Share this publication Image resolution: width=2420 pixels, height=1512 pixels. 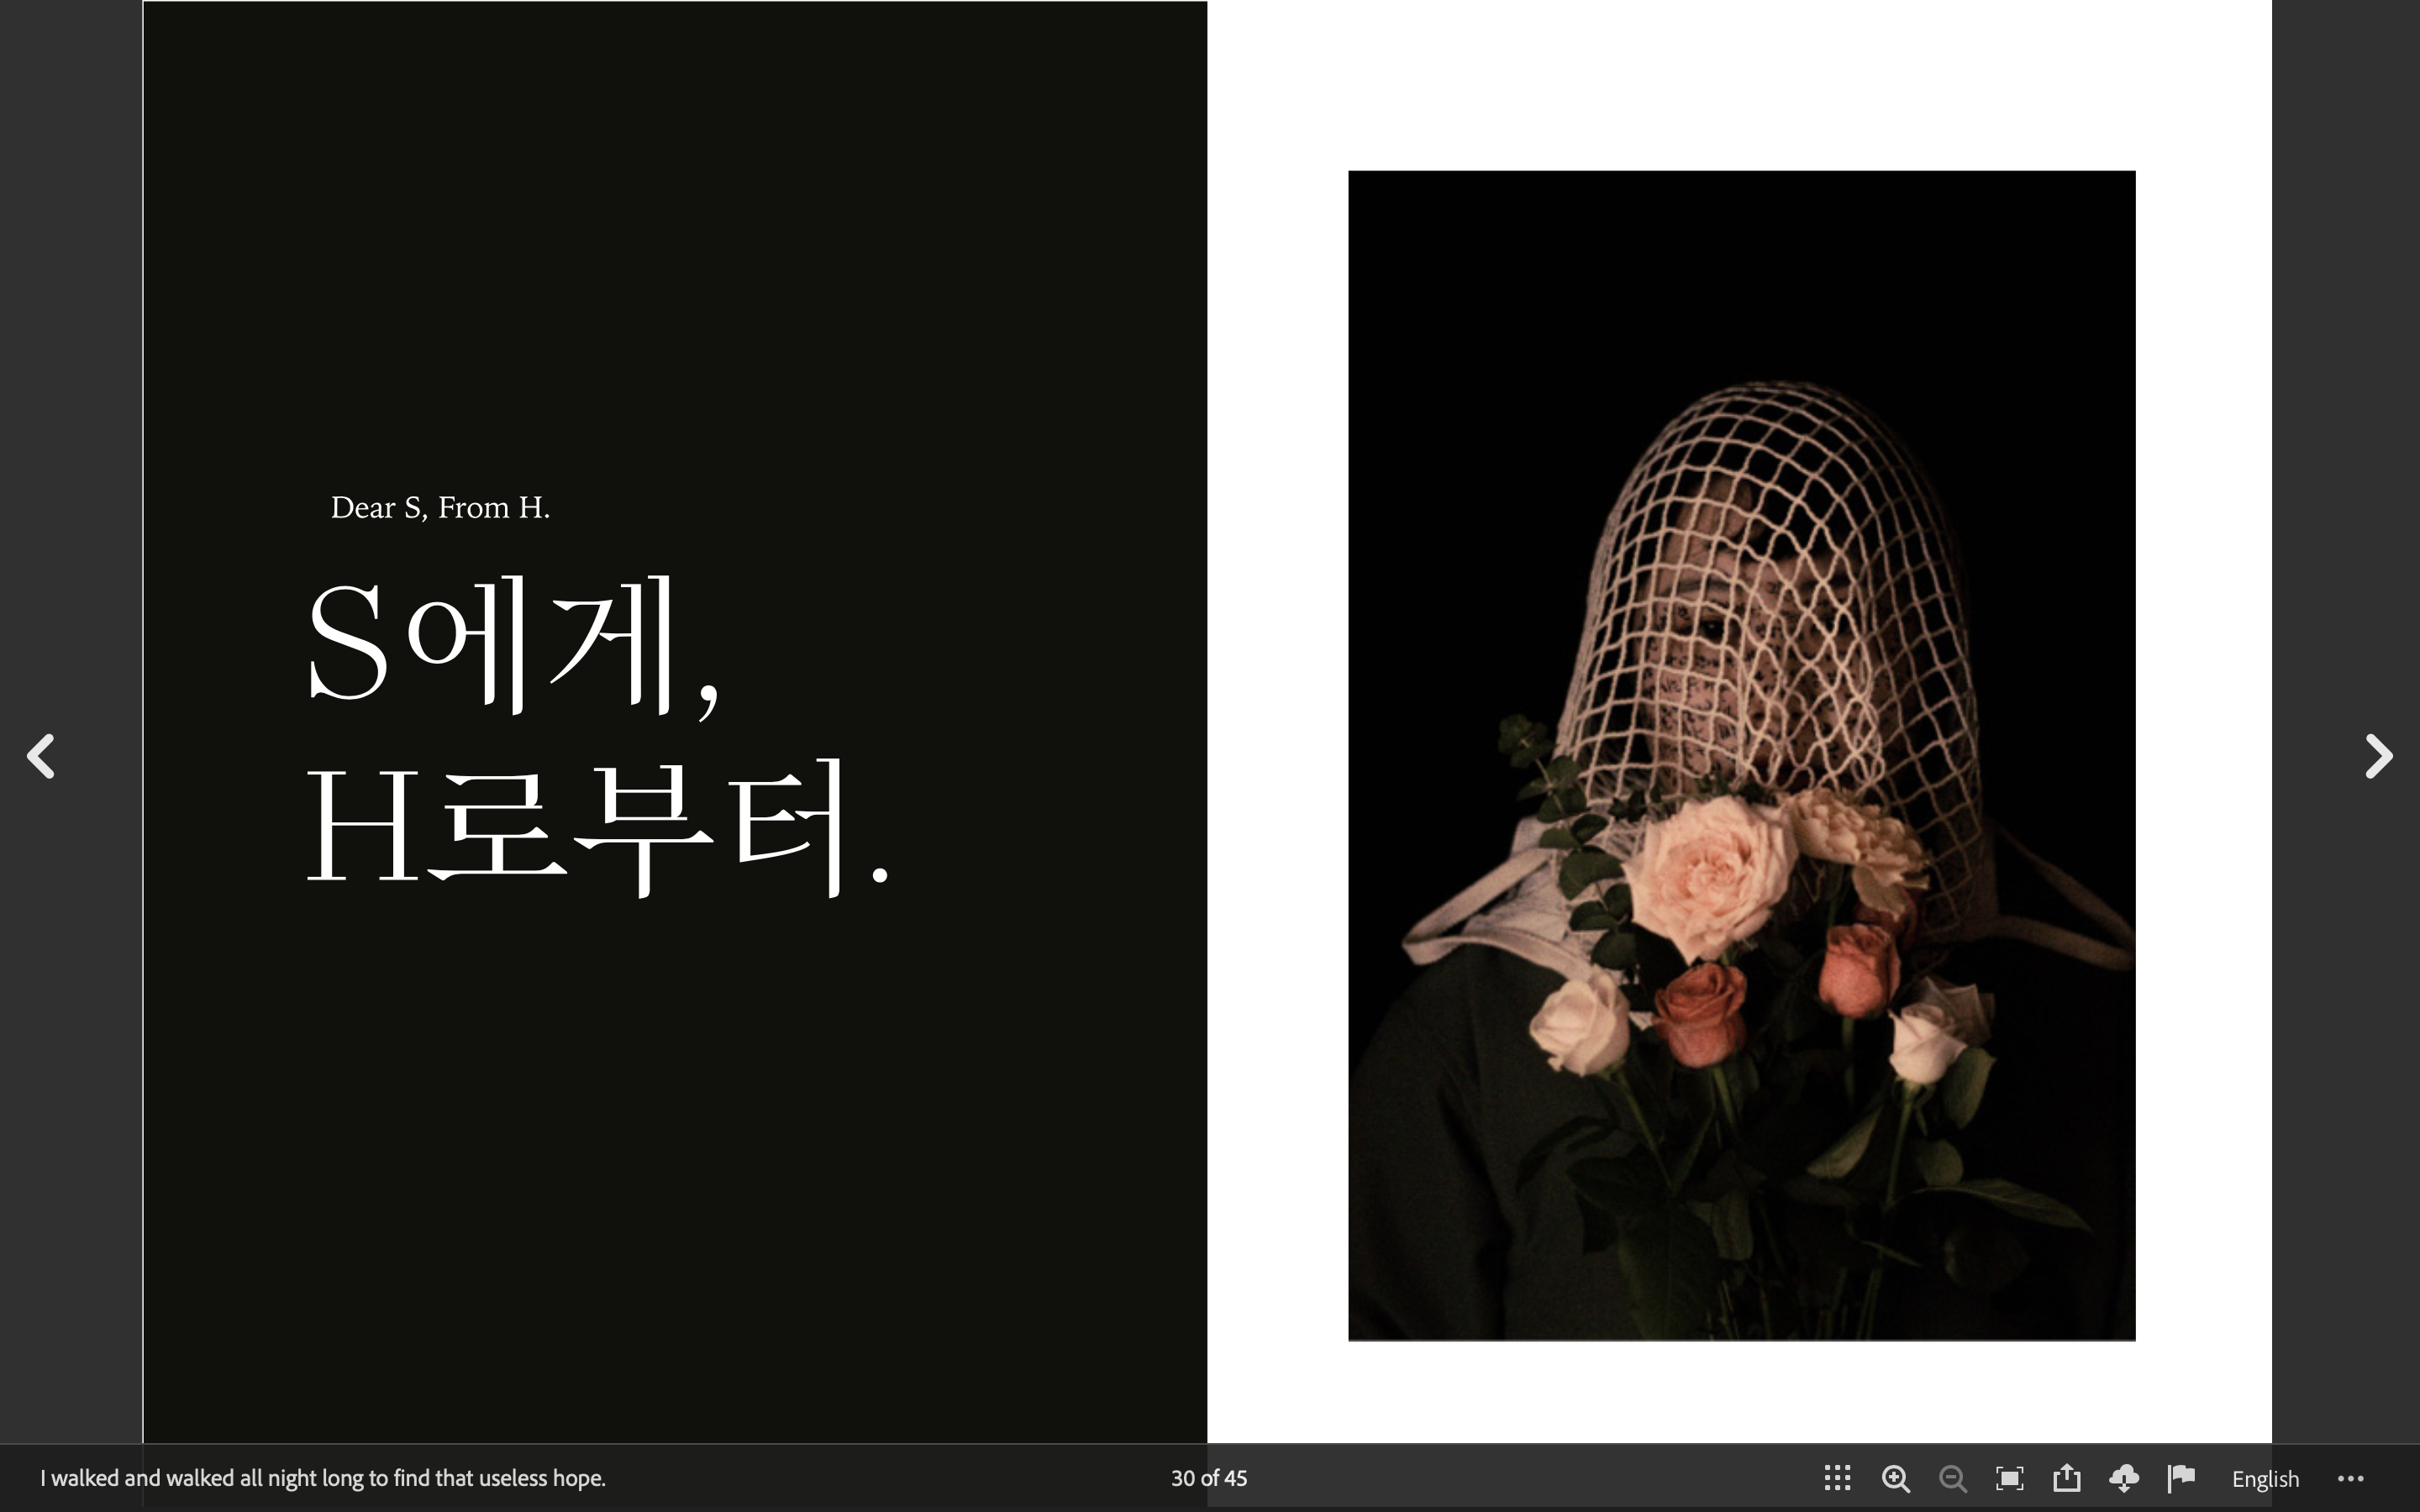pos(2067,1478)
